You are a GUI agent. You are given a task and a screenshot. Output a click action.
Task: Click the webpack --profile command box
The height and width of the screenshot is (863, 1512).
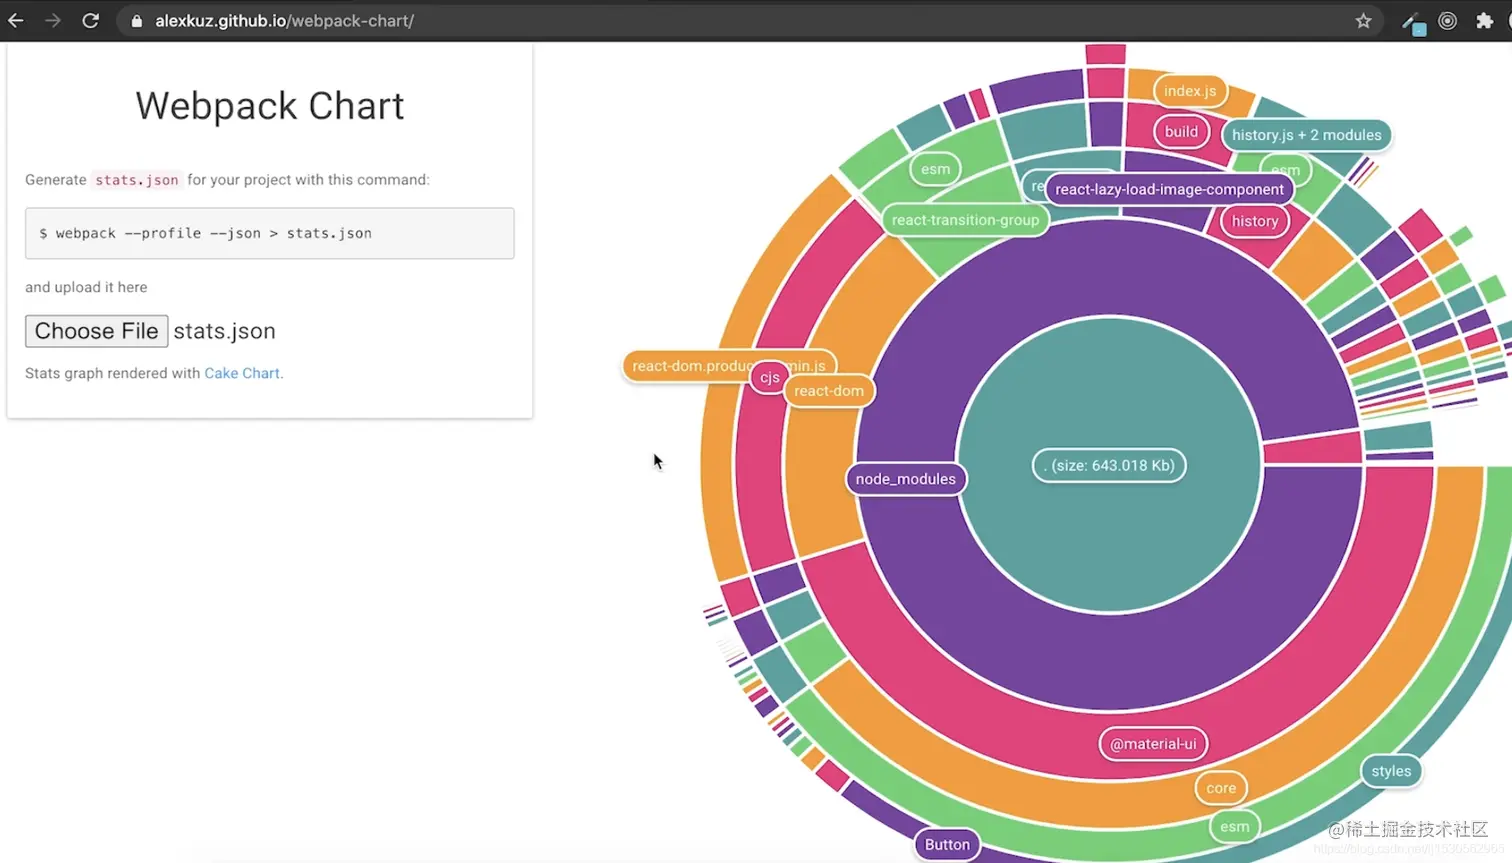pyautogui.click(x=270, y=233)
